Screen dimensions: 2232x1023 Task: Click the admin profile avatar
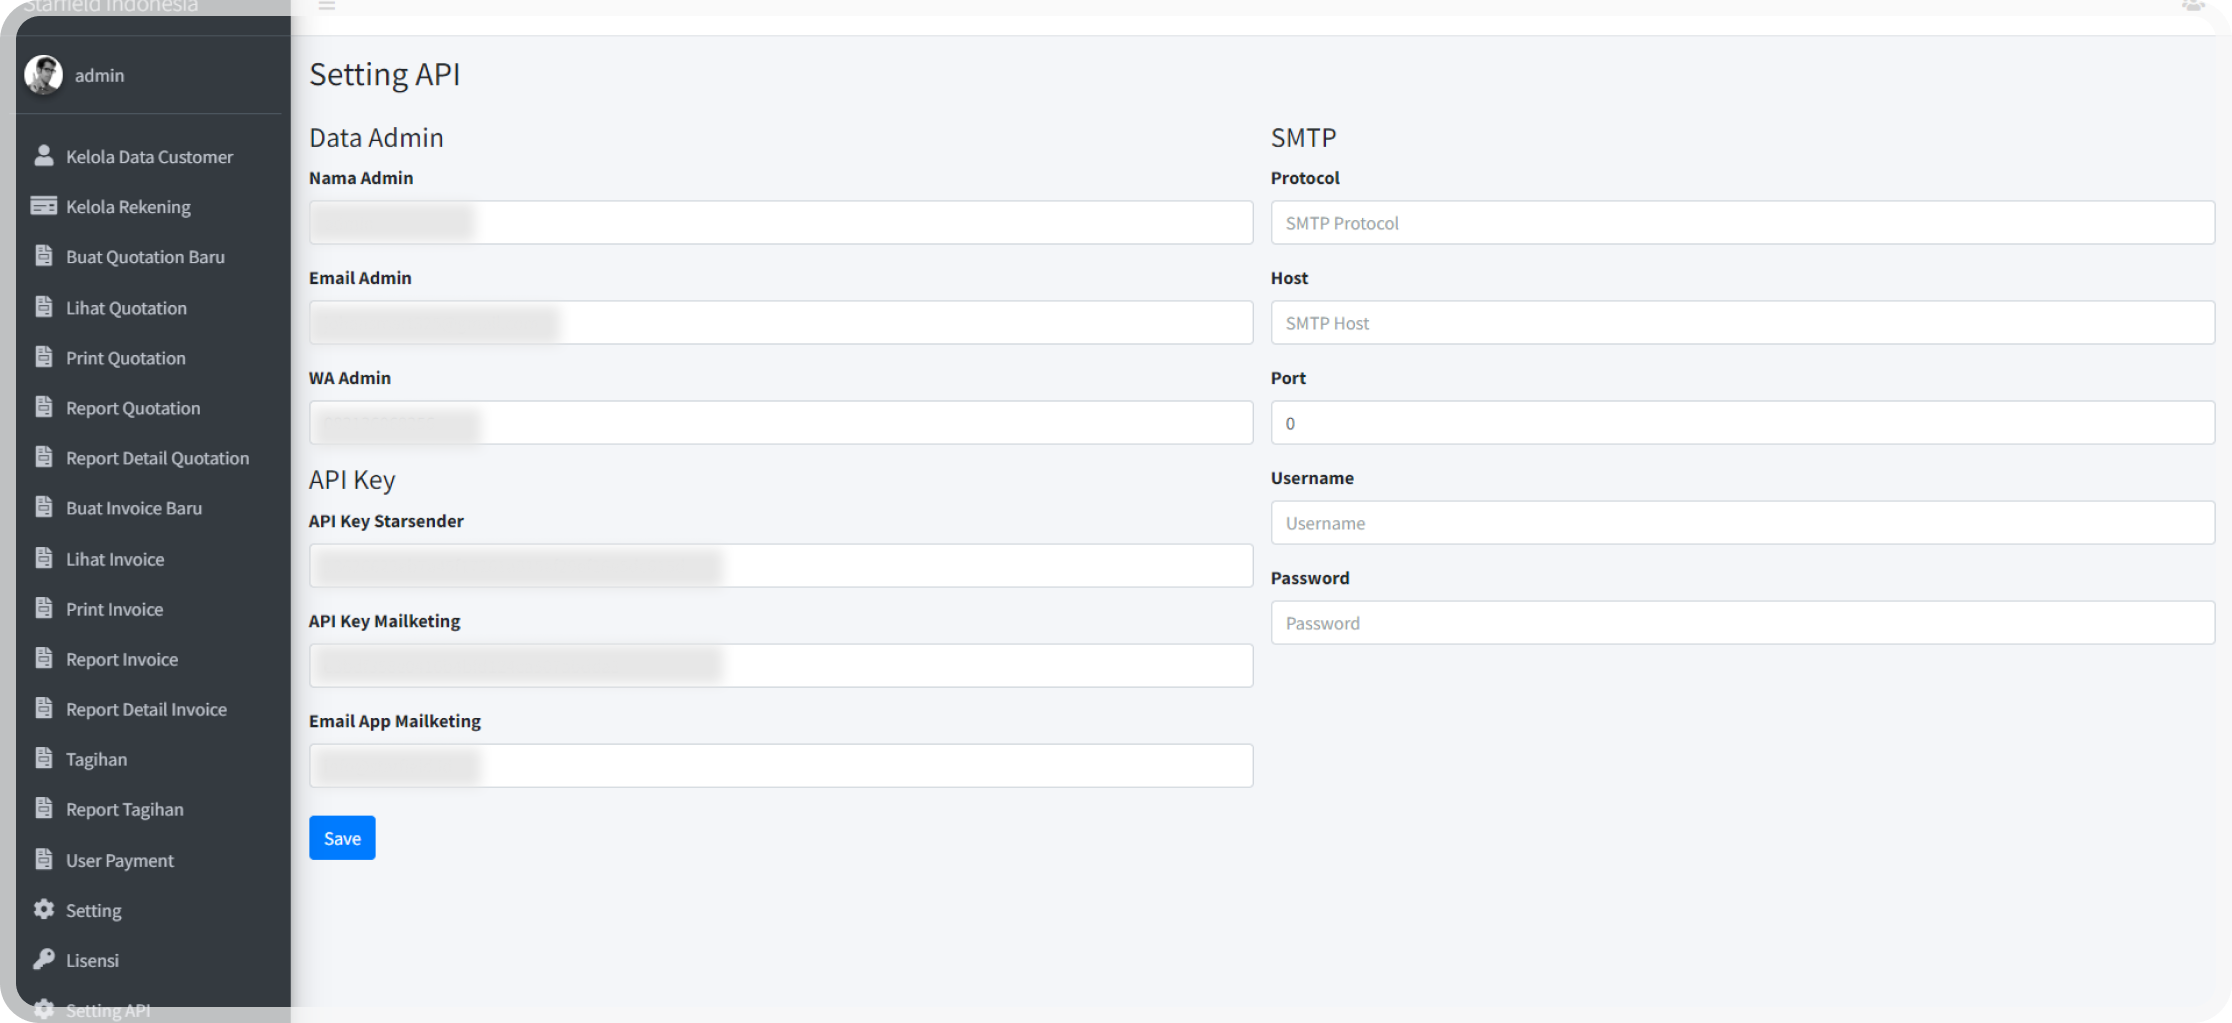point(43,75)
